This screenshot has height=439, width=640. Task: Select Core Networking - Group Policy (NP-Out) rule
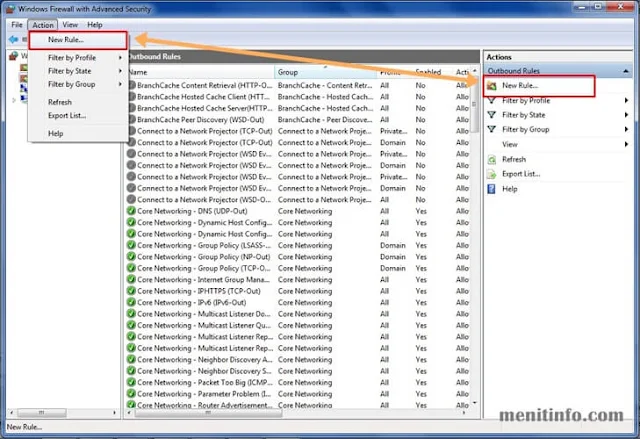(298, 257)
